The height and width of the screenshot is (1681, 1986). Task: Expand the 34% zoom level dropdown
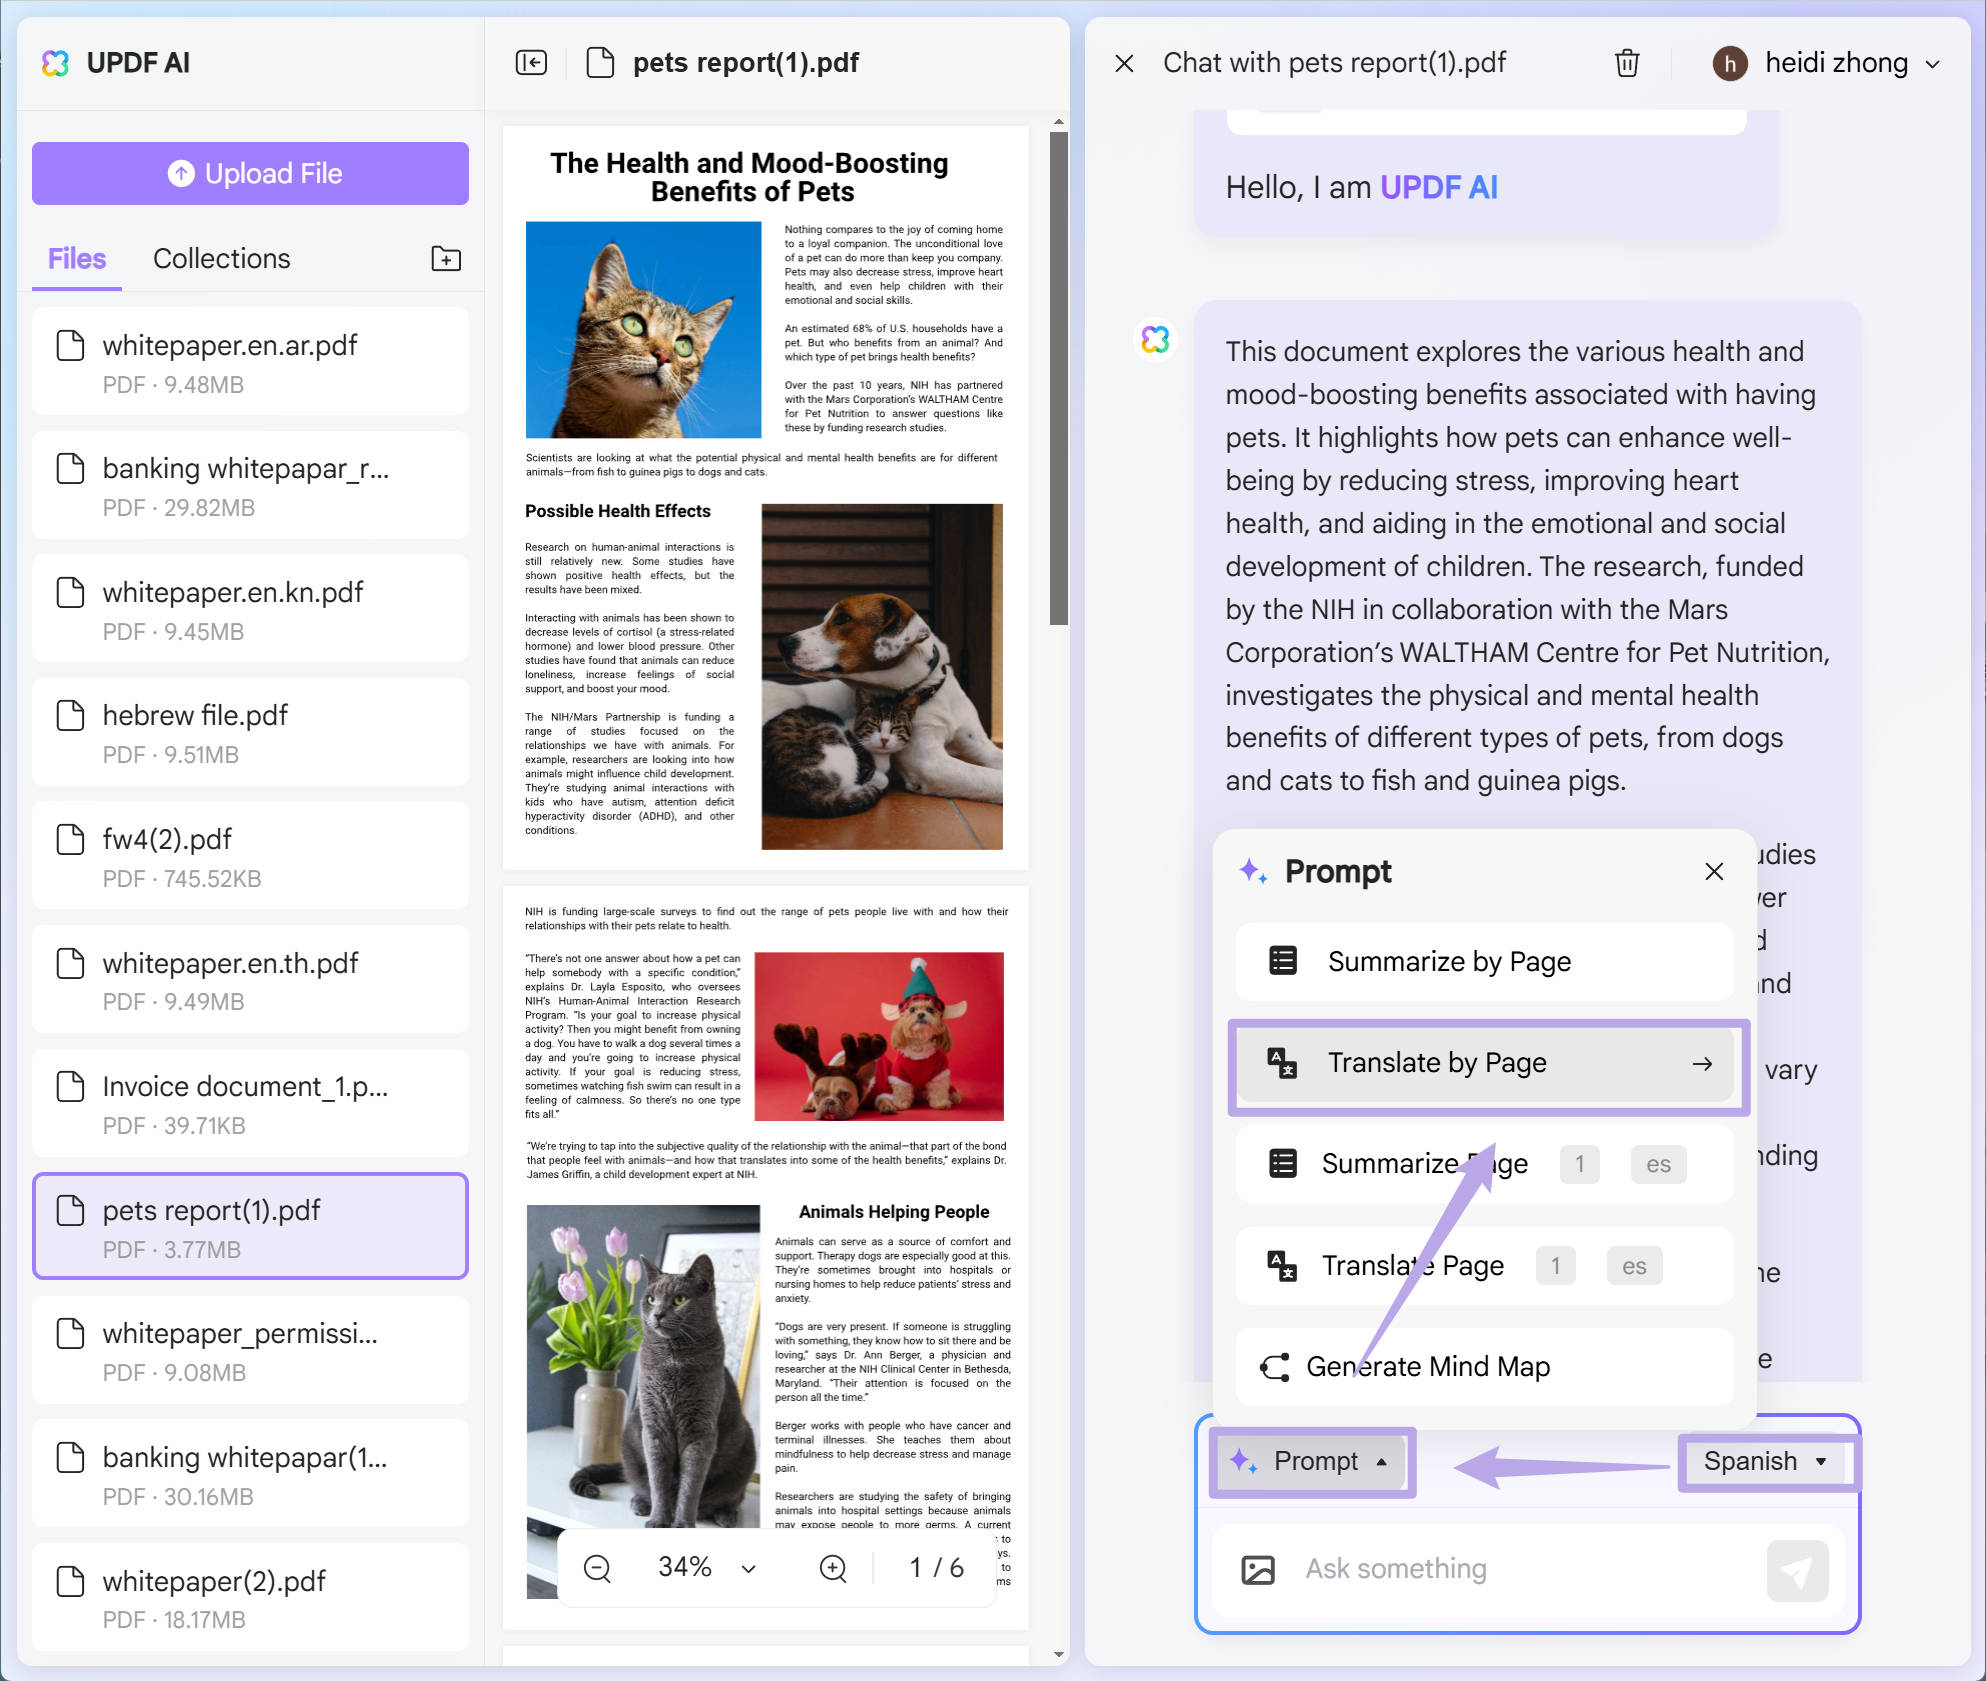748,1568
